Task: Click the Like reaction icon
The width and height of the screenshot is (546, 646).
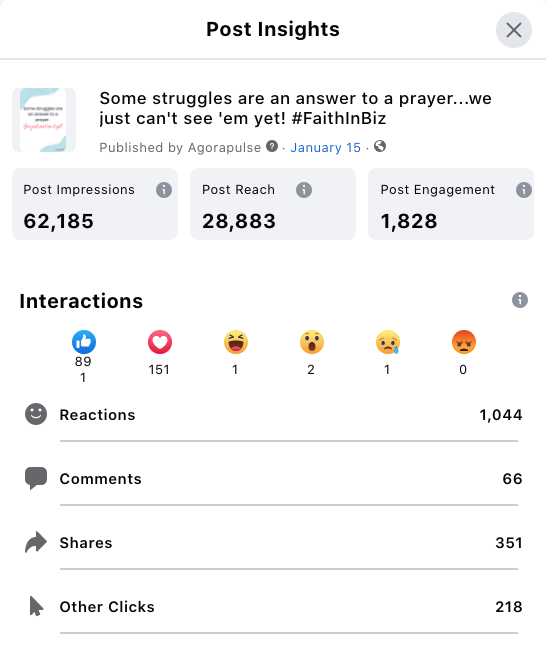Action: pyautogui.click(x=84, y=342)
